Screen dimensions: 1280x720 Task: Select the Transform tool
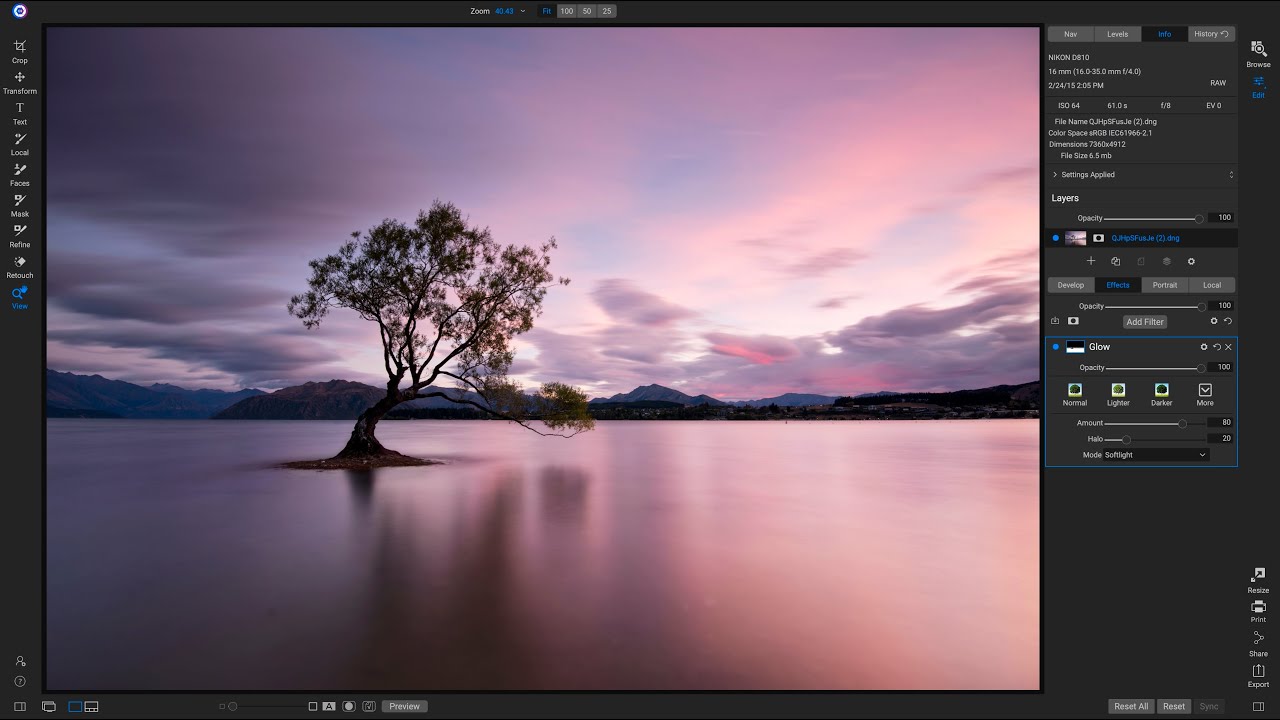pos(19,80)
